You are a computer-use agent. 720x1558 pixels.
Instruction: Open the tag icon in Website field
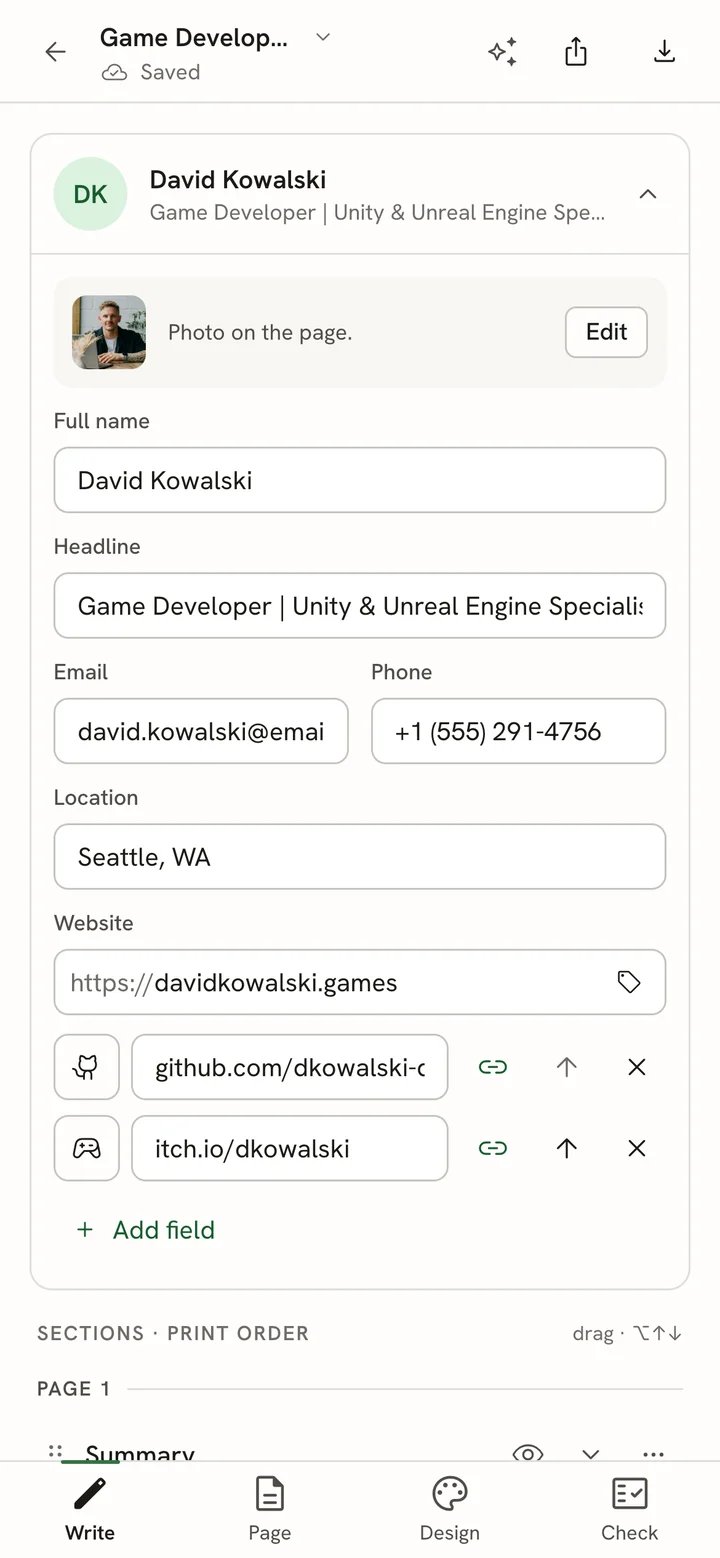click(x=629, y=982)
